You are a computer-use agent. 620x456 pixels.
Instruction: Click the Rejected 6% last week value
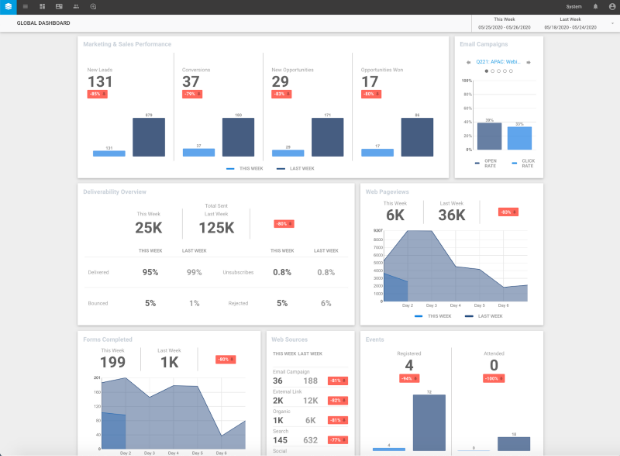[326, 303]
